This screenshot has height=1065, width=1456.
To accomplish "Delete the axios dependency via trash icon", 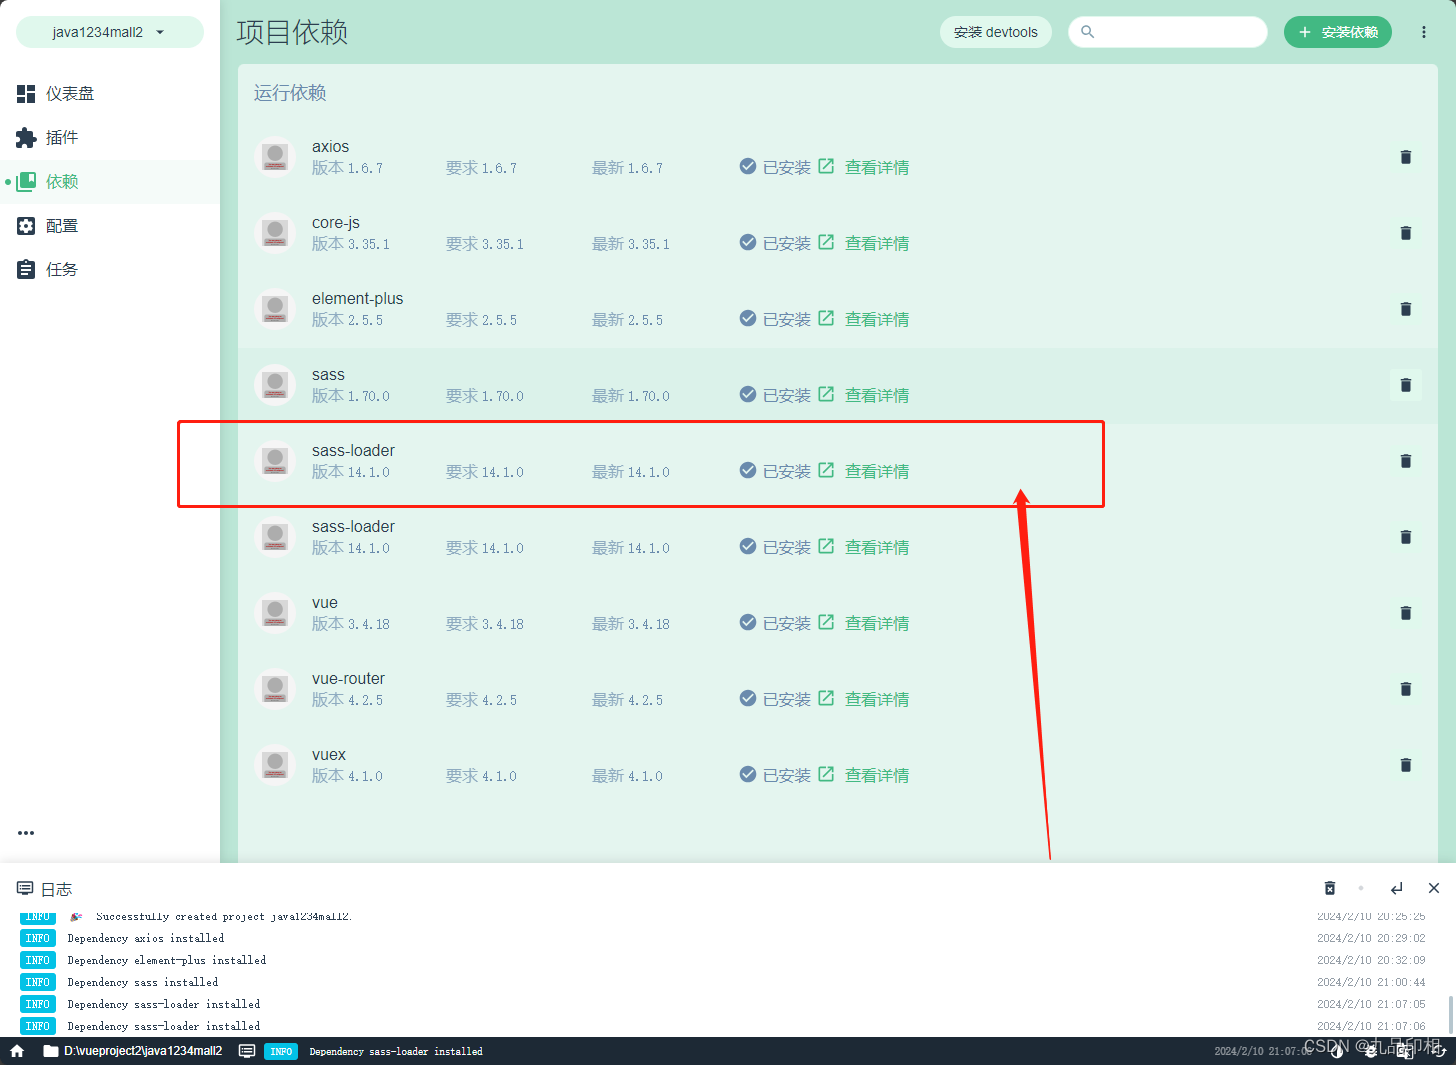I will [x=1406, y=157].
